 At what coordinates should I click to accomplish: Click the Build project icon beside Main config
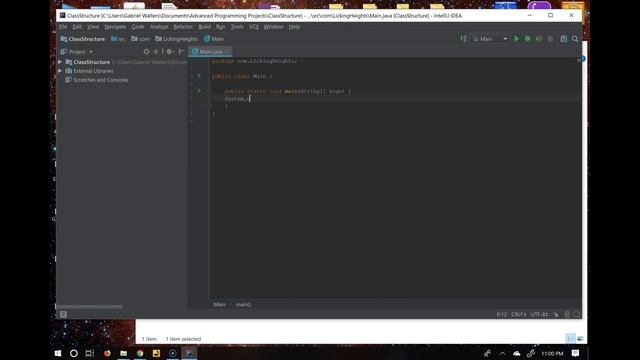pos(464,39)
